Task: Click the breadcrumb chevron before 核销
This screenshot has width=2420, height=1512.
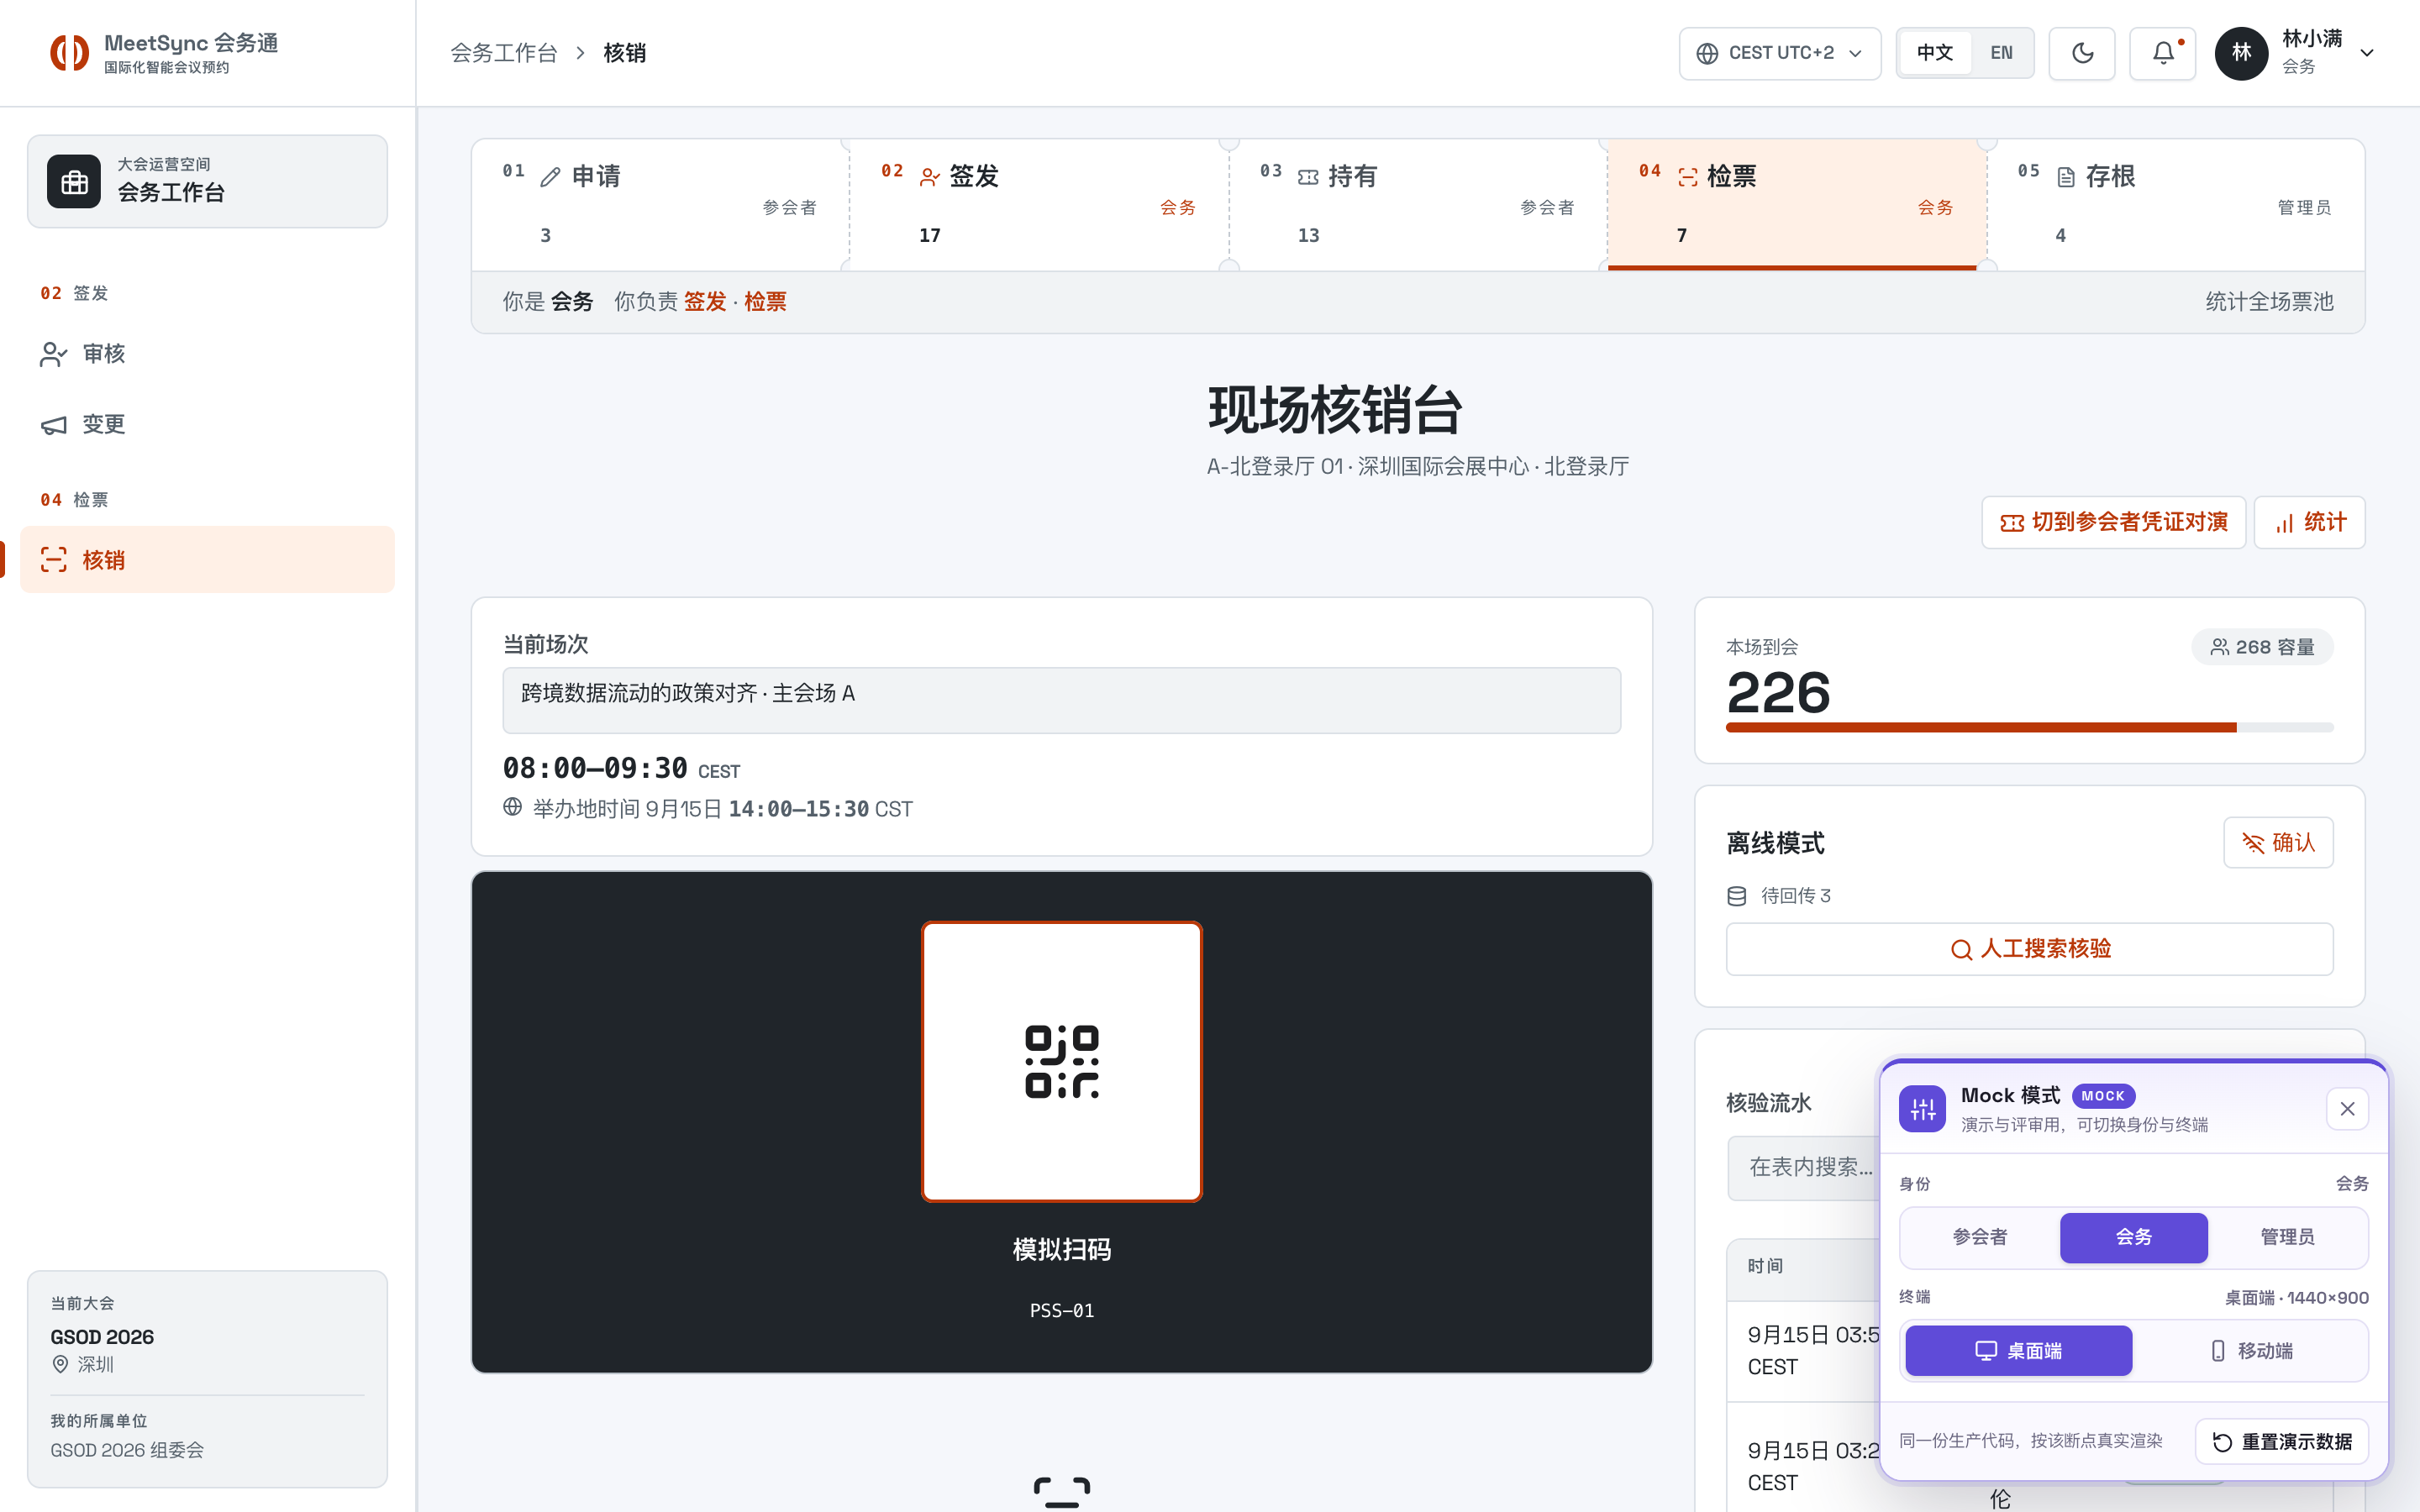Action: point(580,53)
